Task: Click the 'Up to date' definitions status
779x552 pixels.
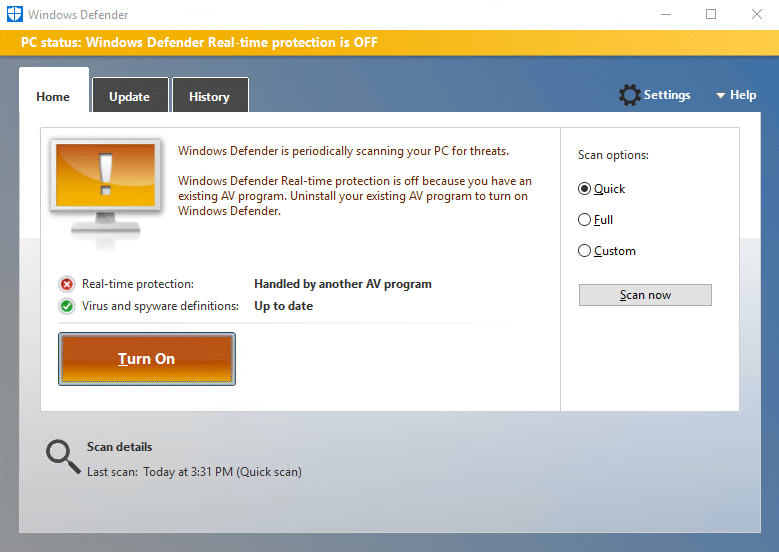Action: coord(284,306)
